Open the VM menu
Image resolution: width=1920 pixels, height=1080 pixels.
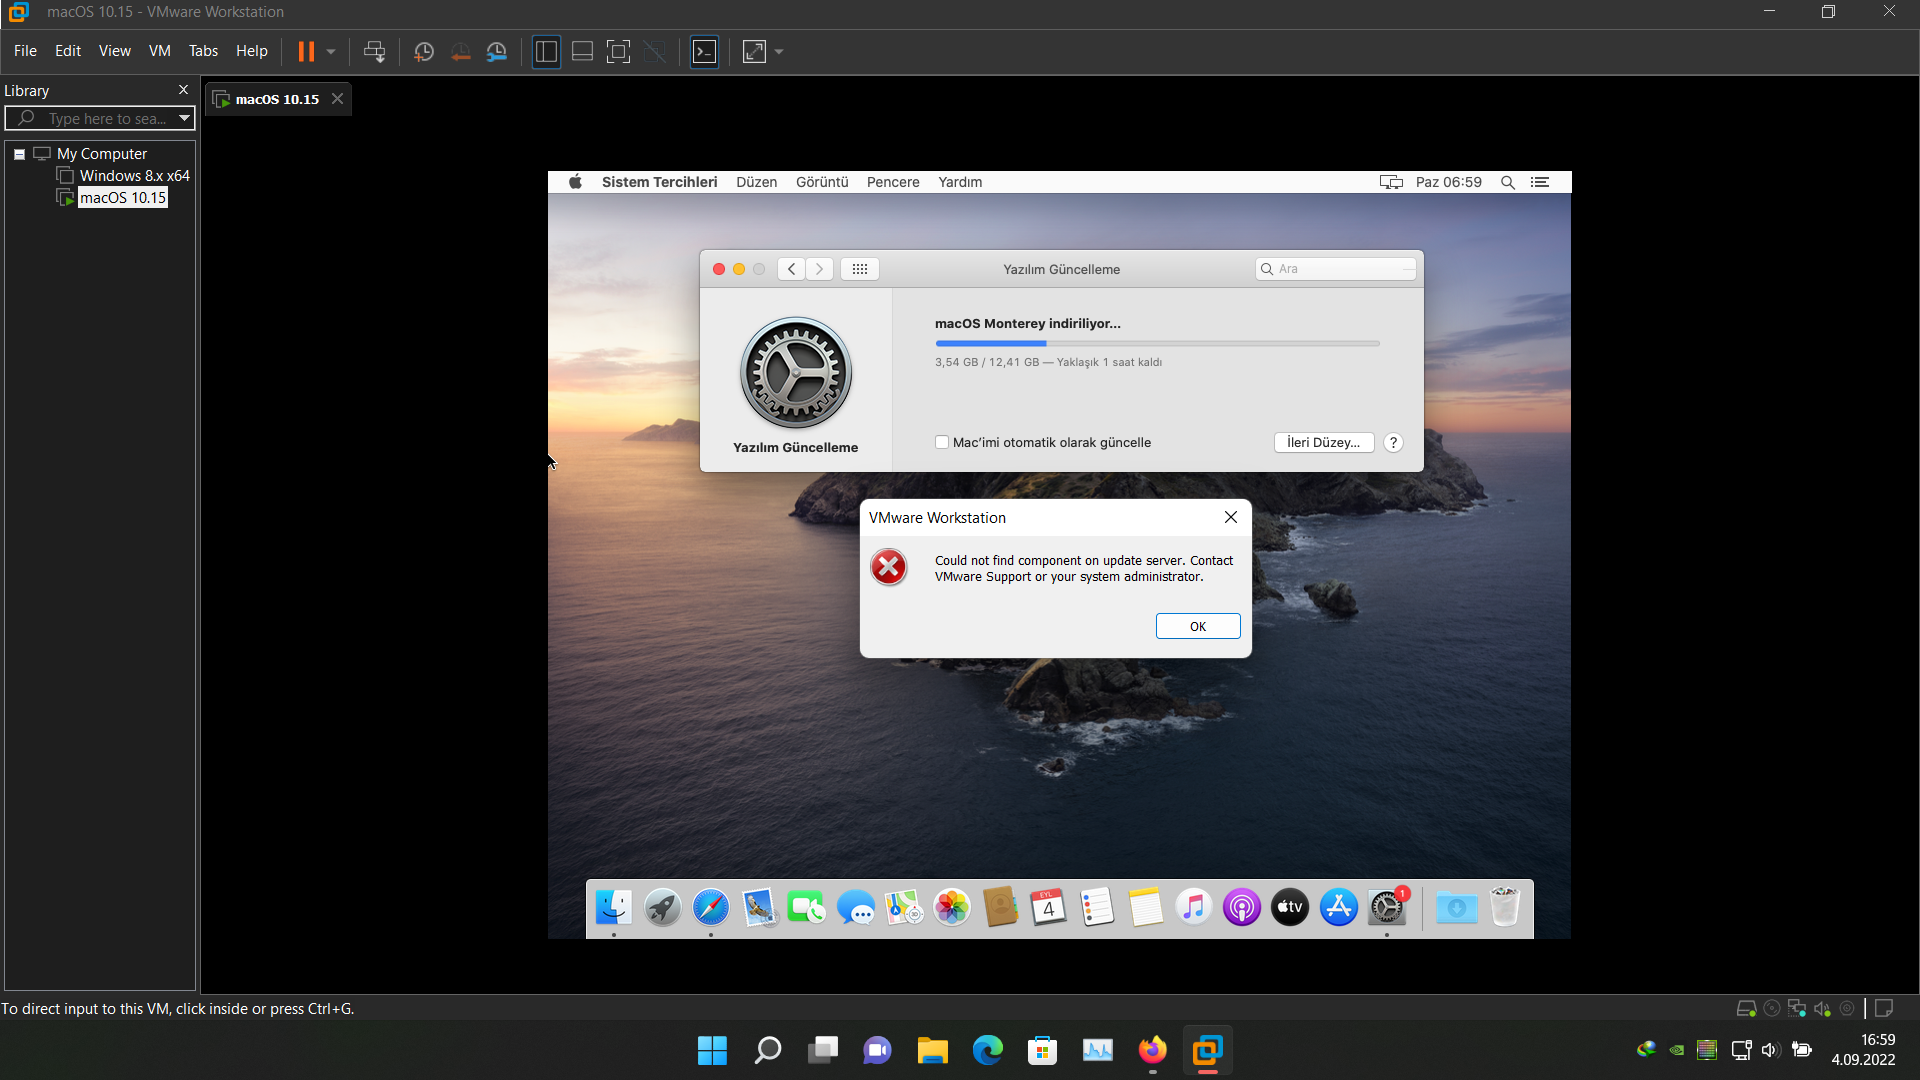(159, 51)
